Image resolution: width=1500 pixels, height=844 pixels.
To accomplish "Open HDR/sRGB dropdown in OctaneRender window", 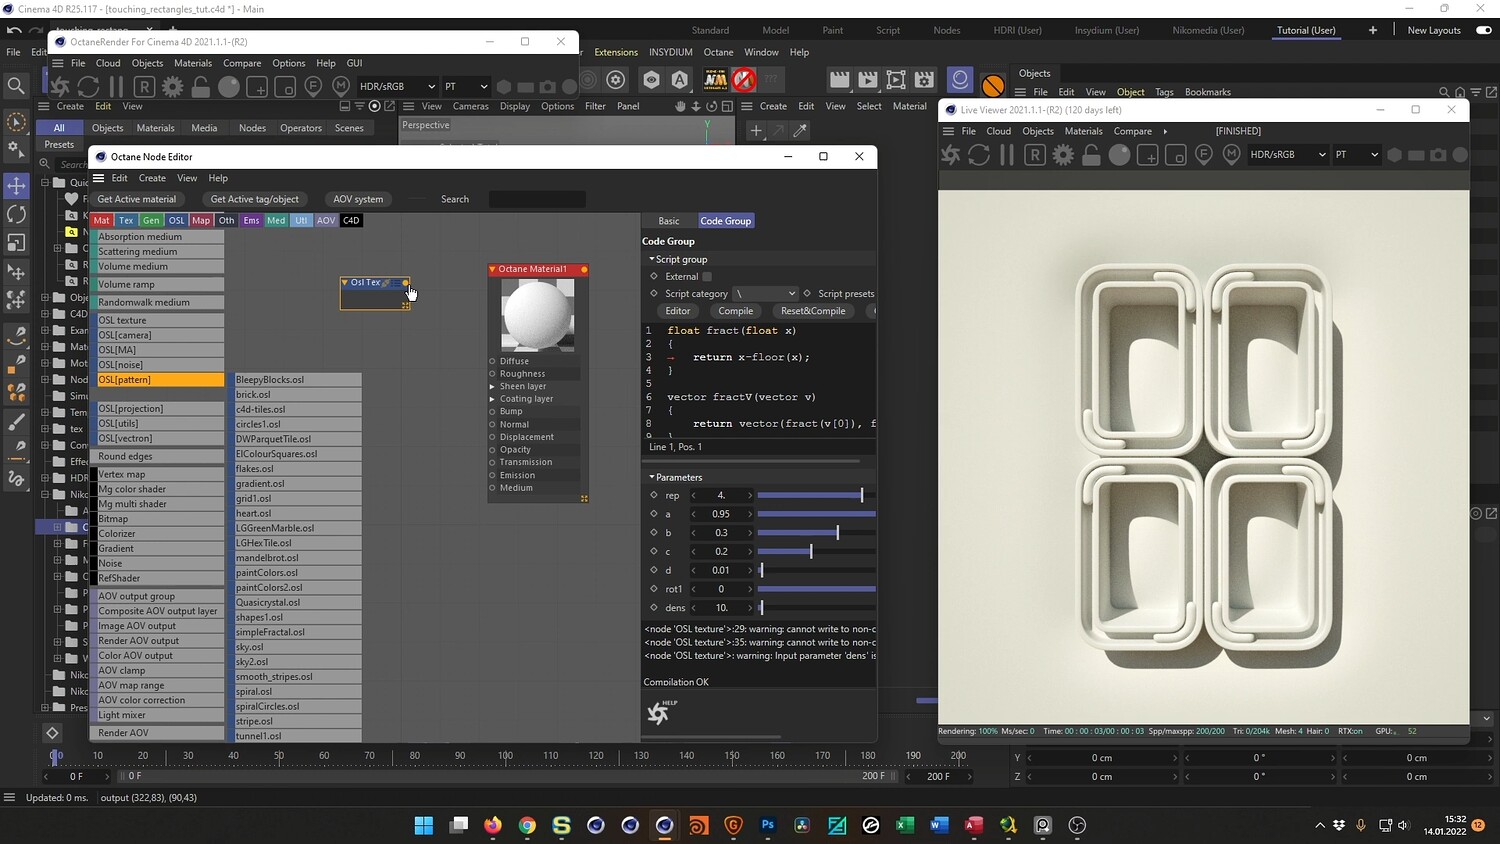I will (397, 87).
